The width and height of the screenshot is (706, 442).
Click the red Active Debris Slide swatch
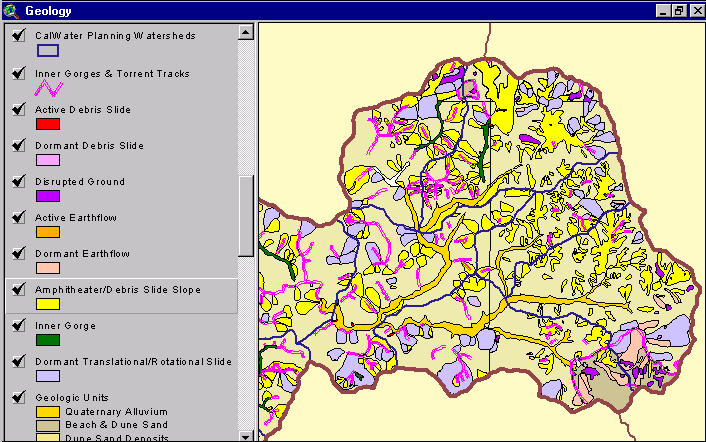coord(48,124)
